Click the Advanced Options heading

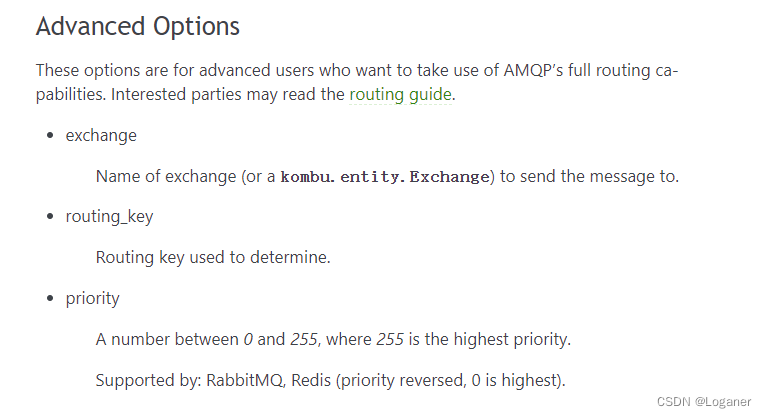pyautogui.click(x=138, y=26)
